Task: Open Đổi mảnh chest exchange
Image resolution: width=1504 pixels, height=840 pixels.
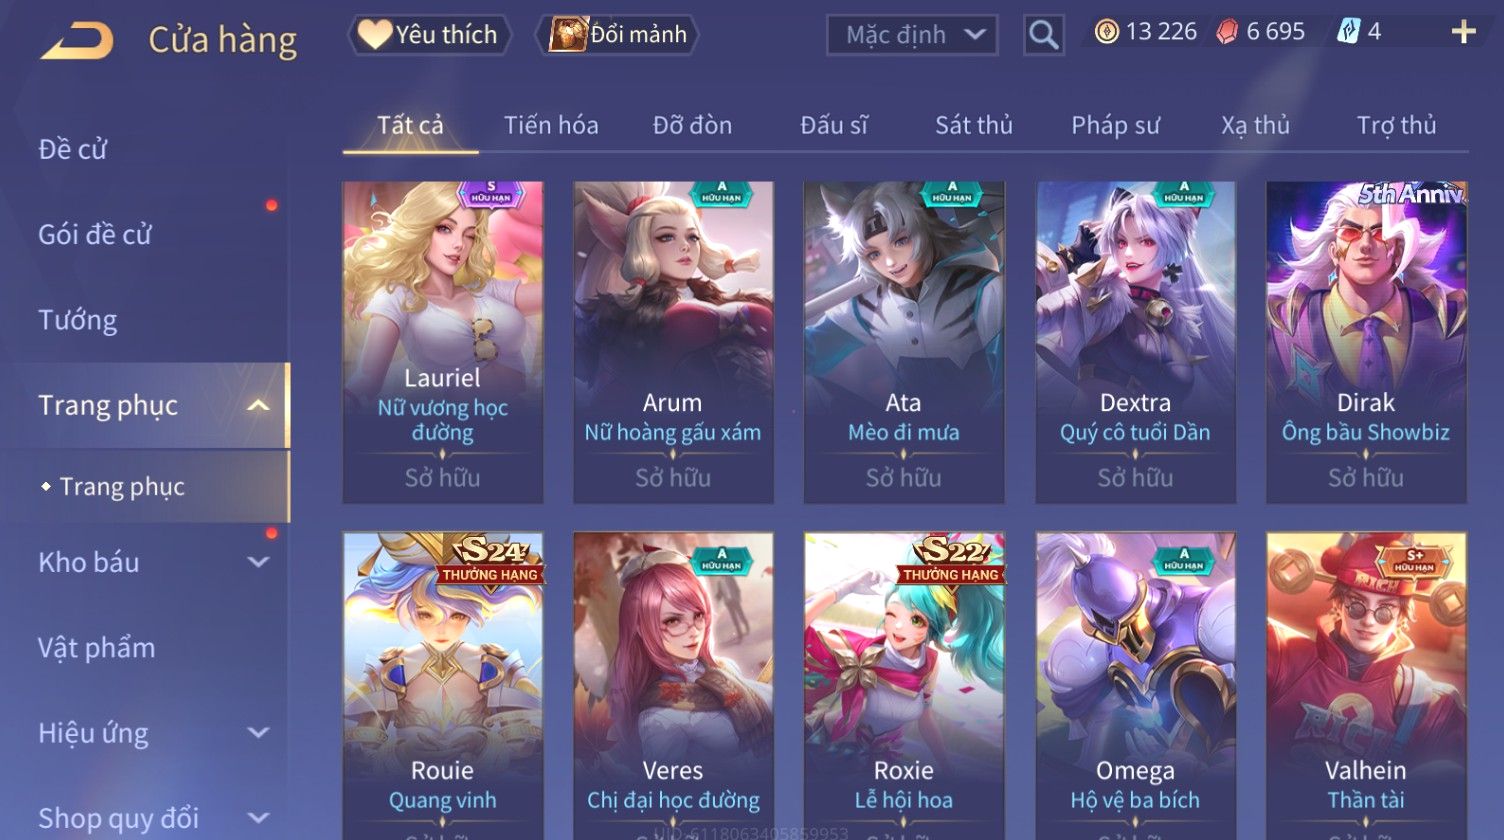Action: tap(618, 35)
